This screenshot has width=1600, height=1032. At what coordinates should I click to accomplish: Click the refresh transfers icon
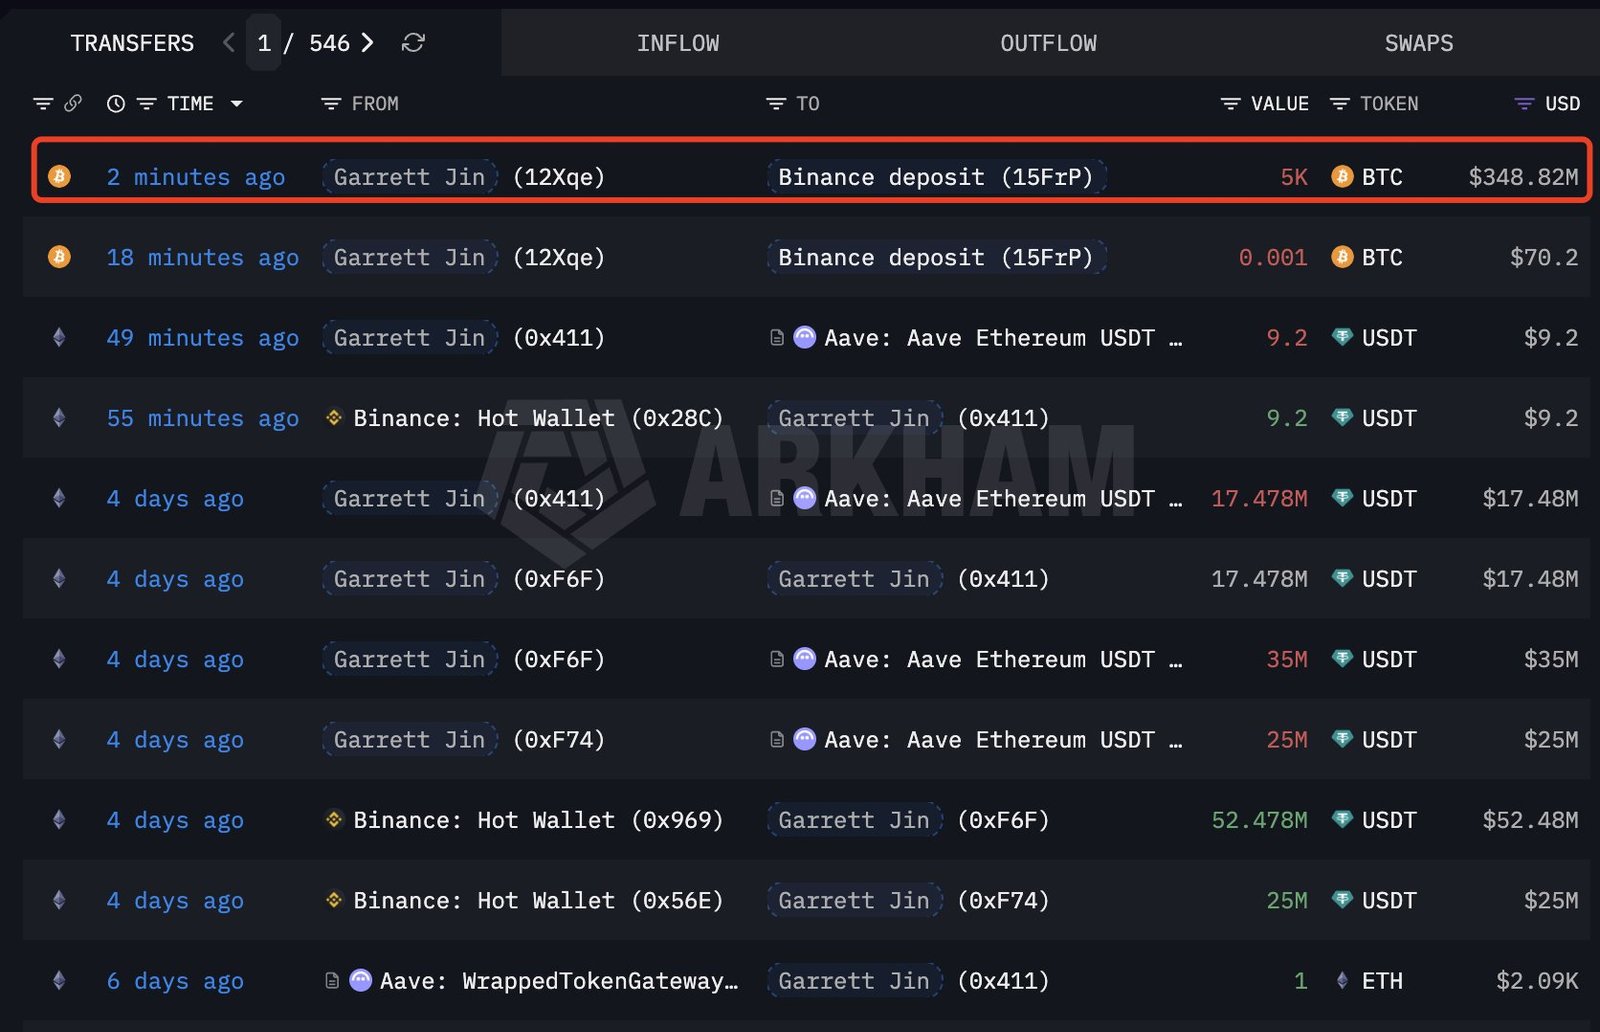(413, 43)
